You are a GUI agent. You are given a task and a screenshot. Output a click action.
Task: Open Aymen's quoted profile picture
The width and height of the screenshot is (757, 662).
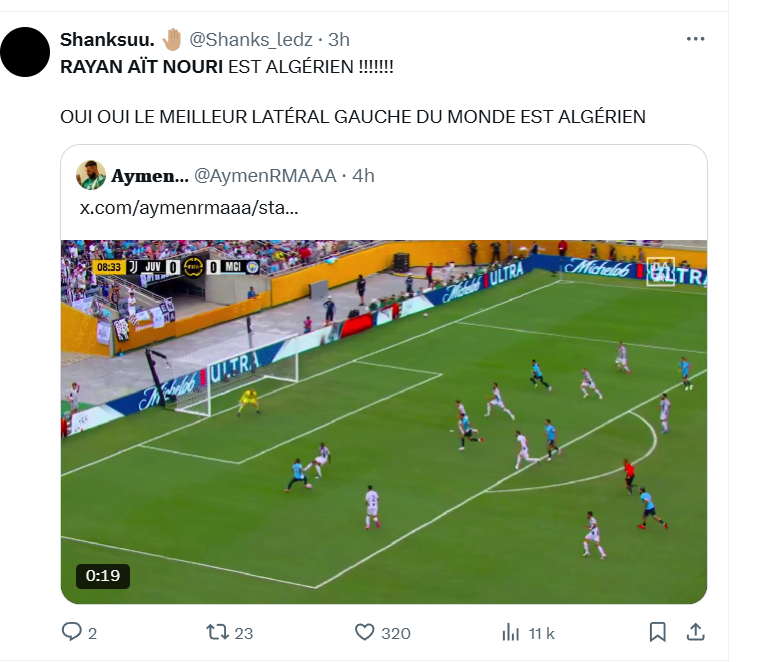tap(91, 175)
